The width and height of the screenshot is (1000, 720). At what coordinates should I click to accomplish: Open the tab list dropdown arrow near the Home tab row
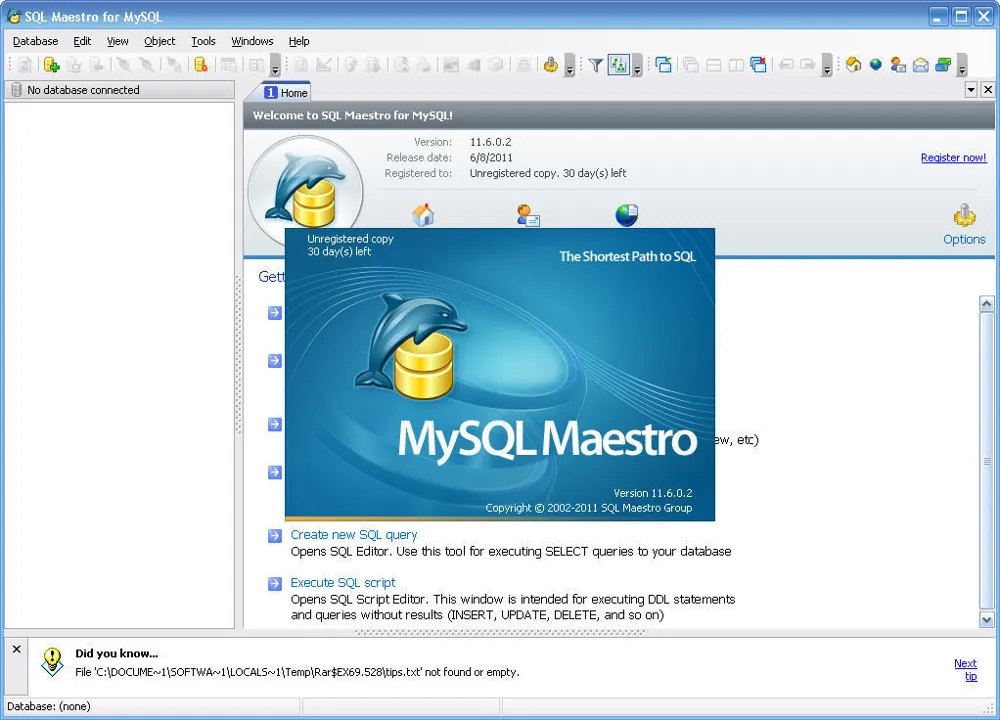click(971, 90)
